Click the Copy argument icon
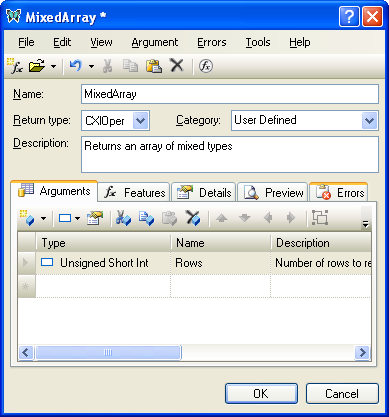Viewport: 389px width, 417px height. [146, 218]
